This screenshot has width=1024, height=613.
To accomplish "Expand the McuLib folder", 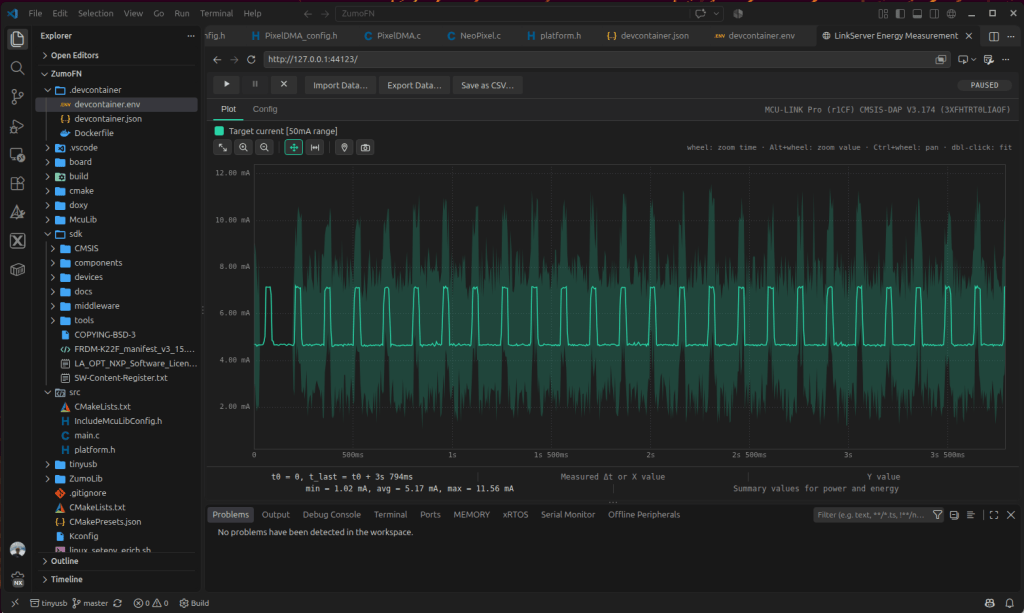I will pyautogui.click(x=48, y=220).
